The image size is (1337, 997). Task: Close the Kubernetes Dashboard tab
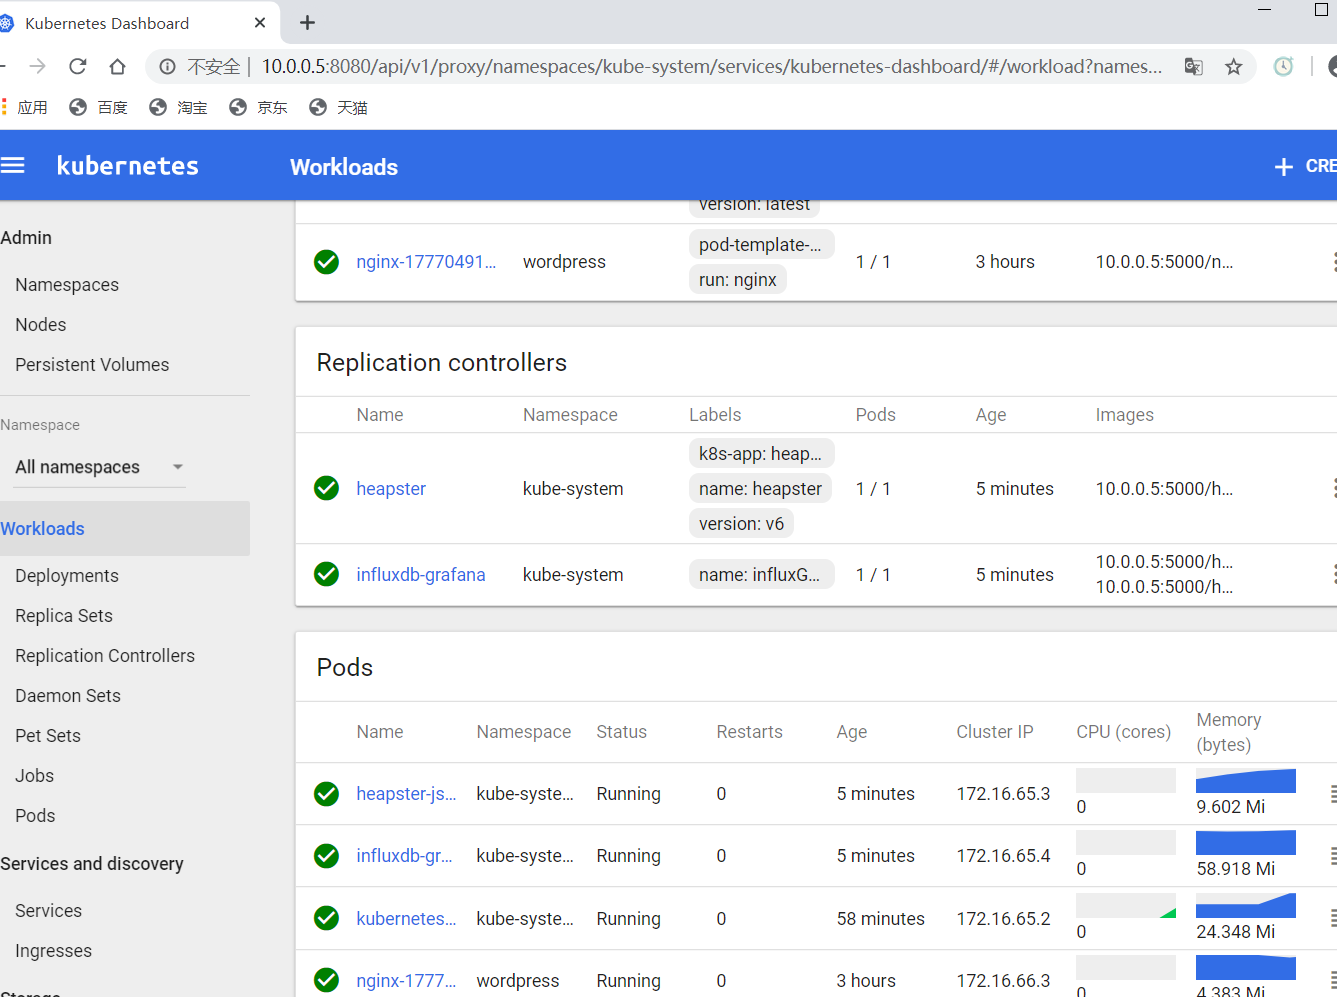pos(260,23)
